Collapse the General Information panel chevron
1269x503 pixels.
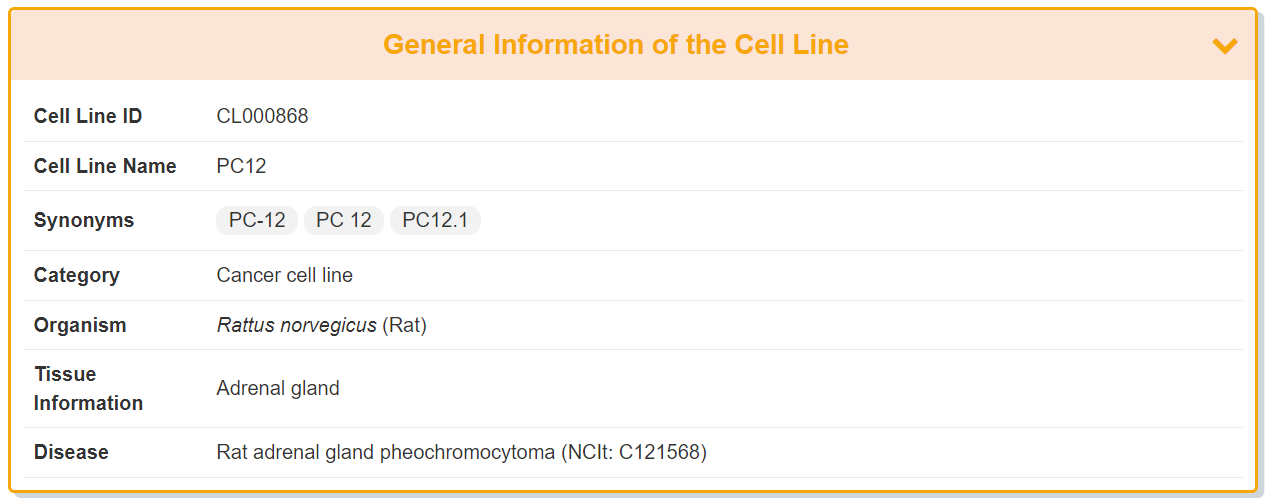(1224, 46)
